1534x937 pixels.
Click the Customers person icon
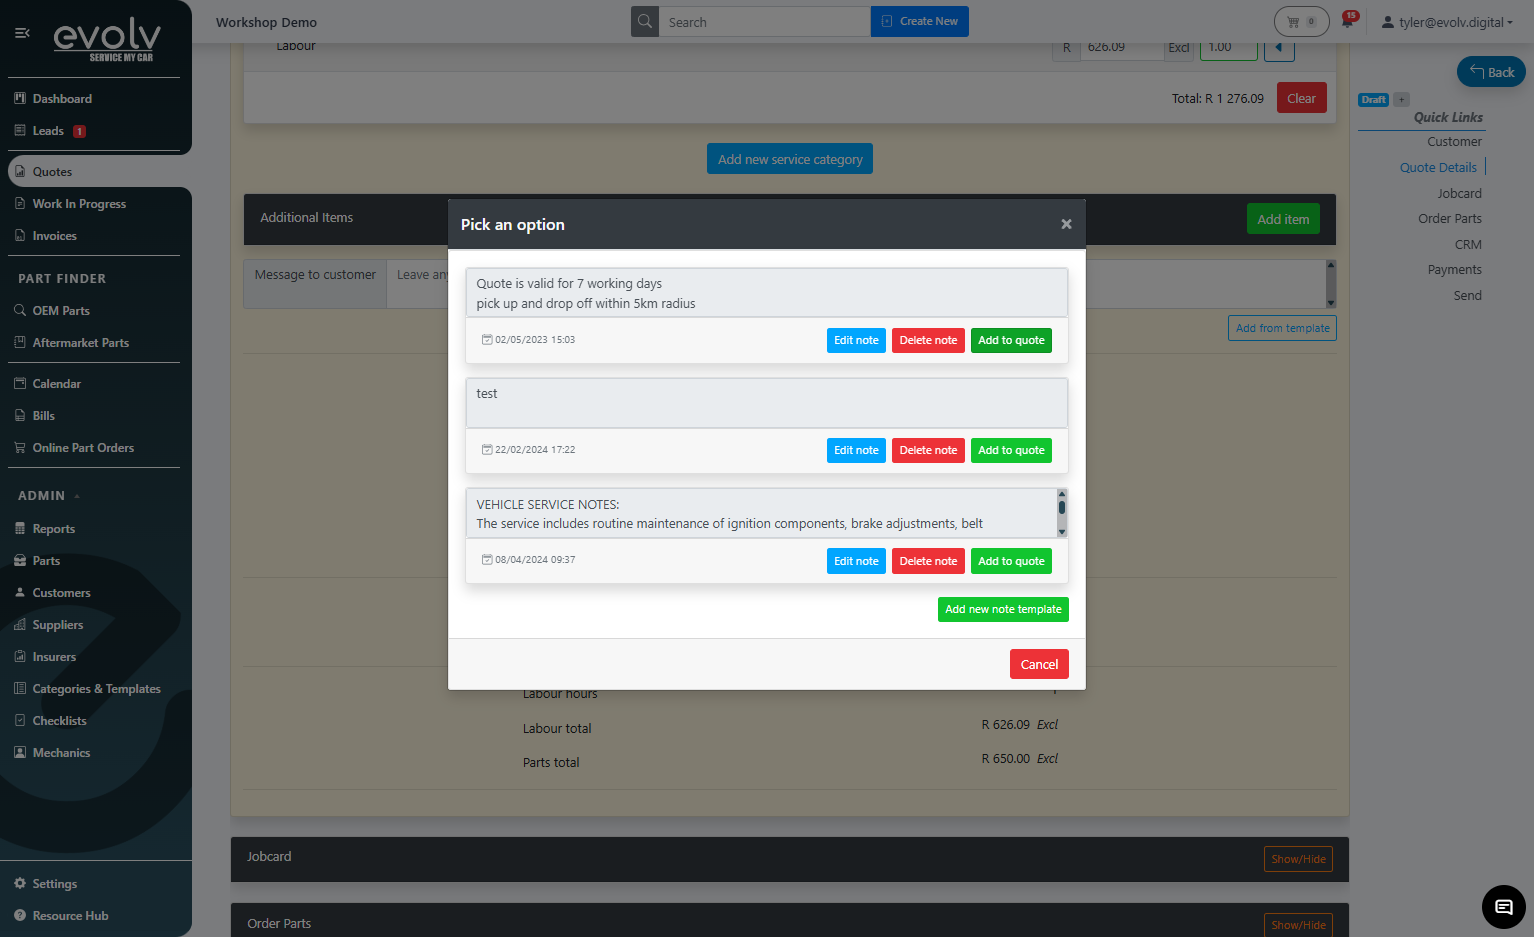pyautogui.click(x=20, y=592)
